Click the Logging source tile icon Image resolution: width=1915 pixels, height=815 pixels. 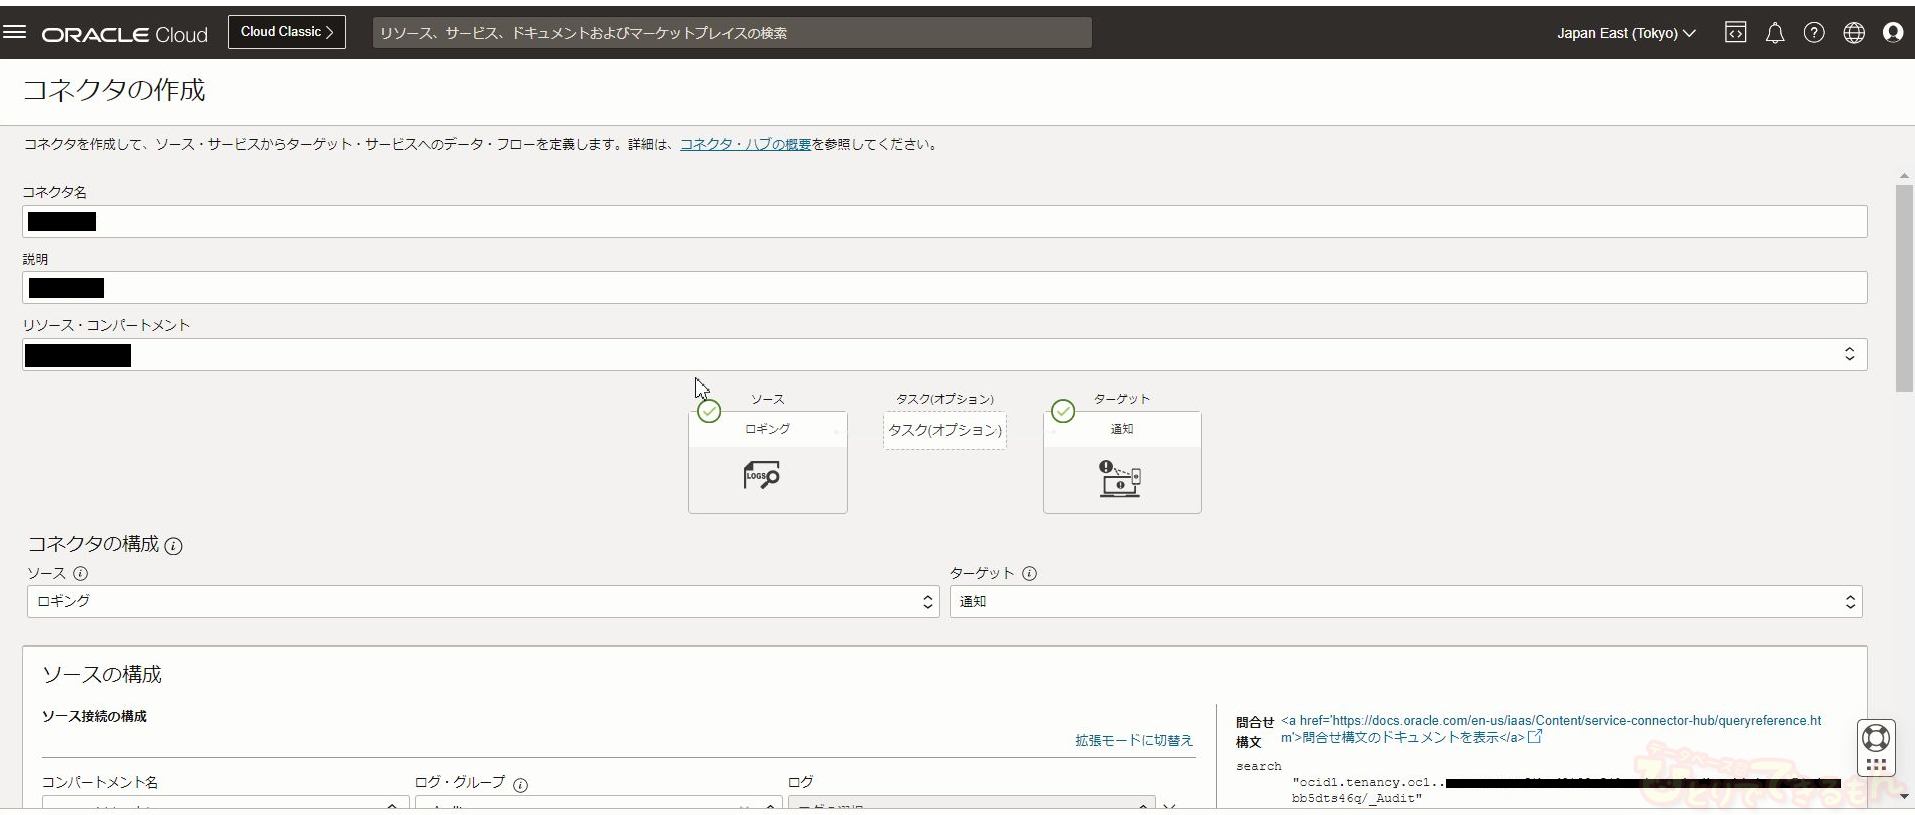coord(762,475)
